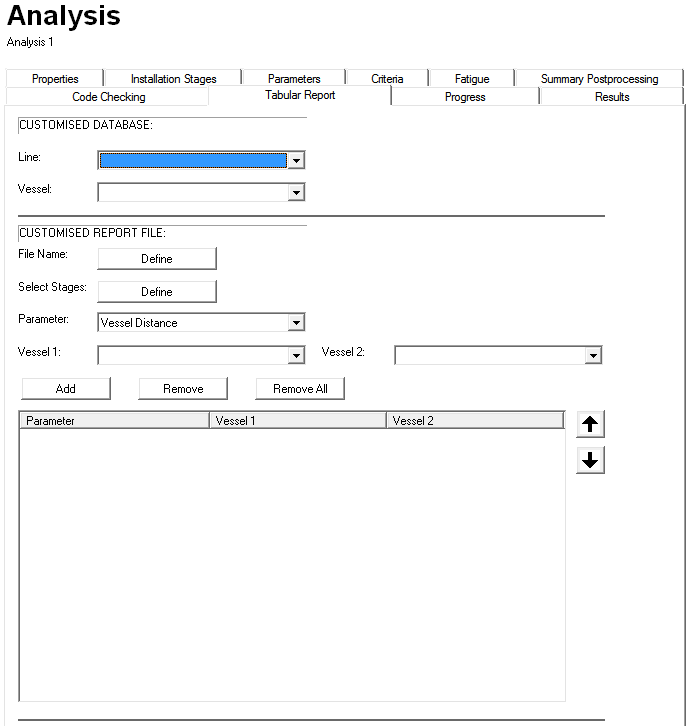Open the Parameter dropdown showing Vessel Distance
This screenshot has width=691, height=726.
pos(296,323)
